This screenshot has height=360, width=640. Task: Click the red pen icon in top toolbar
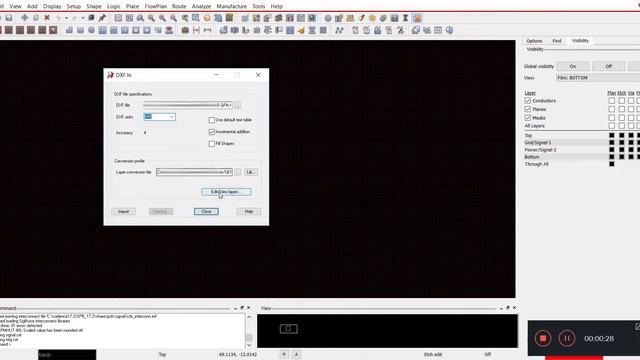pos(361,18)
